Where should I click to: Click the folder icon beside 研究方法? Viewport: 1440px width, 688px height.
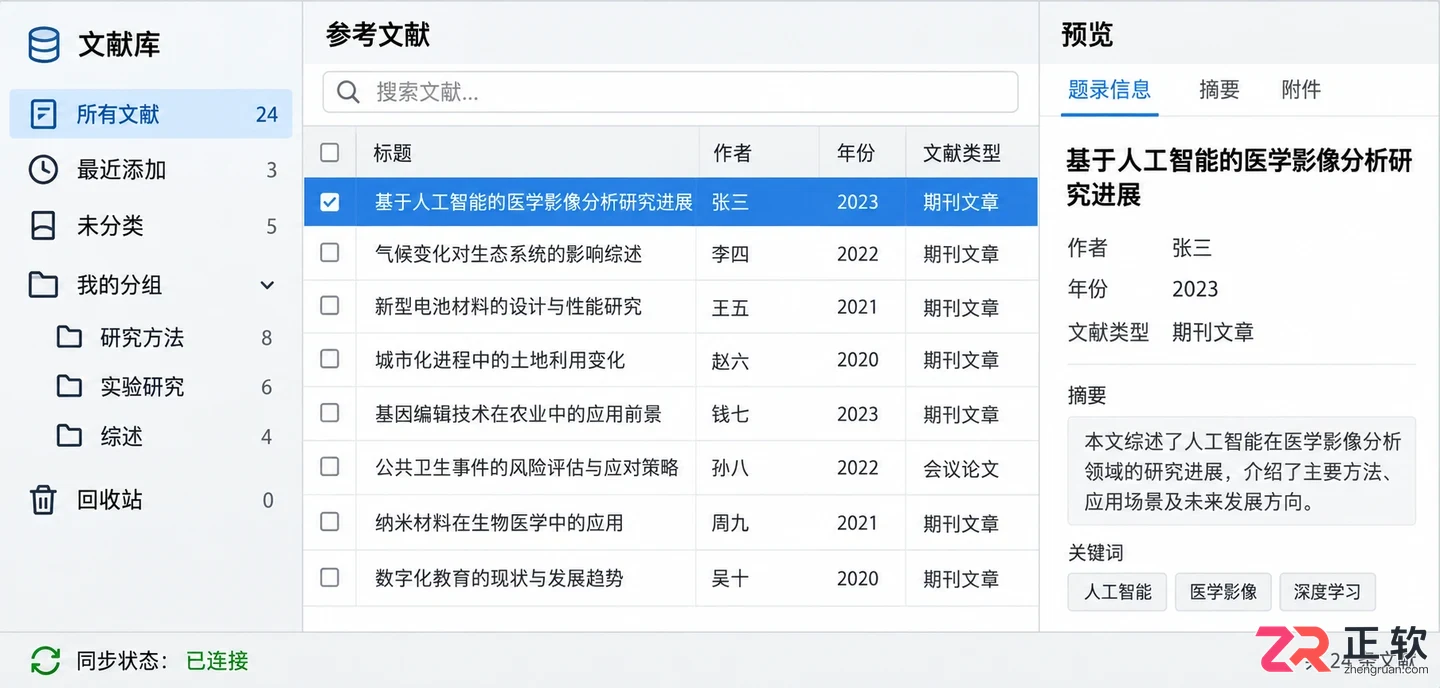[x=69, y=337]
